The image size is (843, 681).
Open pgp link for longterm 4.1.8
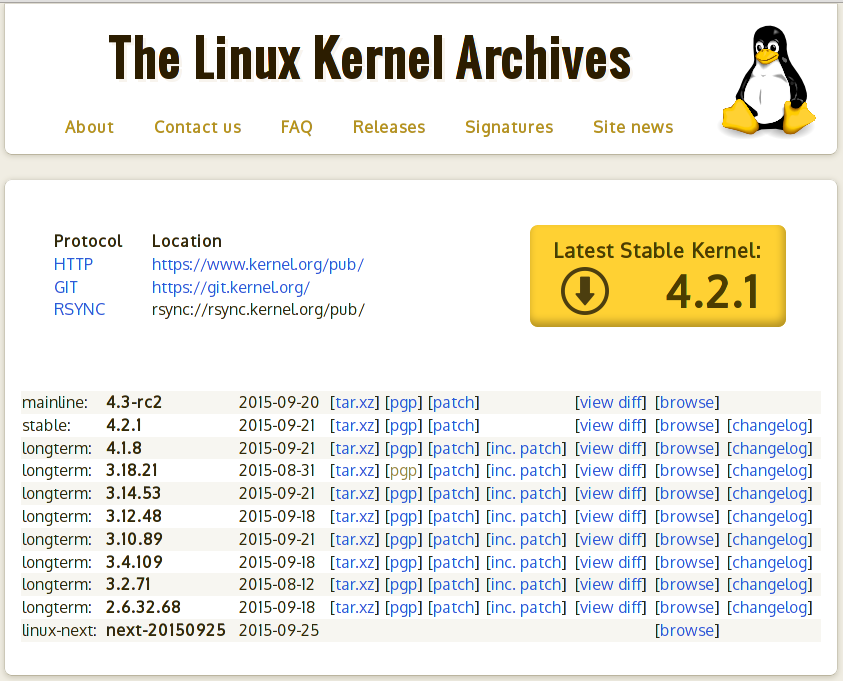pos(403,448)
